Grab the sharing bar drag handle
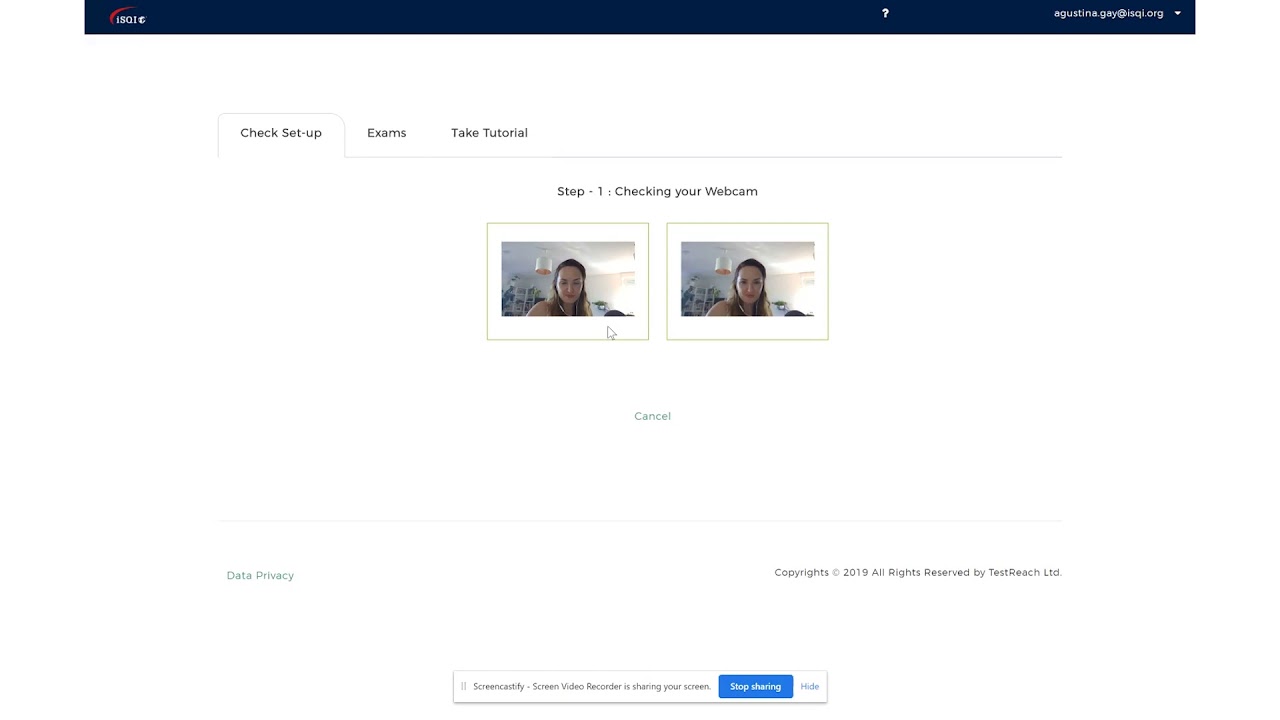 coord(463,686)
